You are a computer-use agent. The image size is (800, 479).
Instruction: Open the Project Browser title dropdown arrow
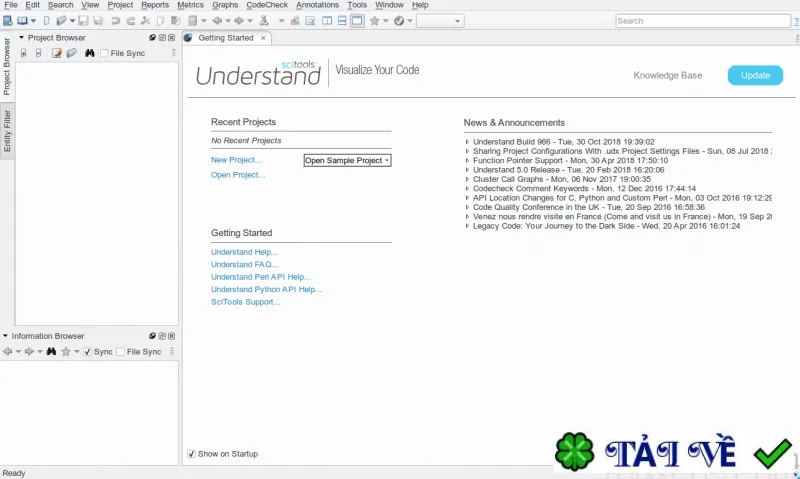[21, 38]
